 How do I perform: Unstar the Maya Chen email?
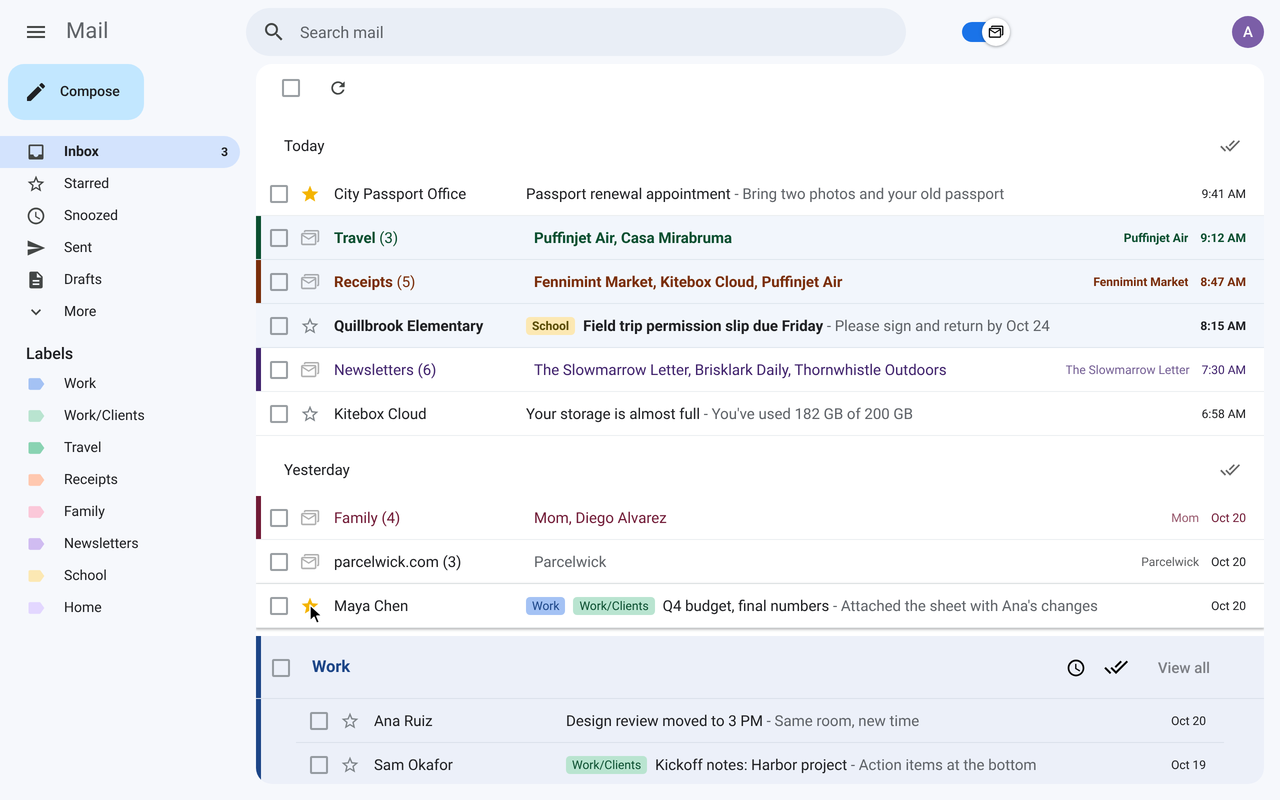pyautogui.click(x=310, y=606)
